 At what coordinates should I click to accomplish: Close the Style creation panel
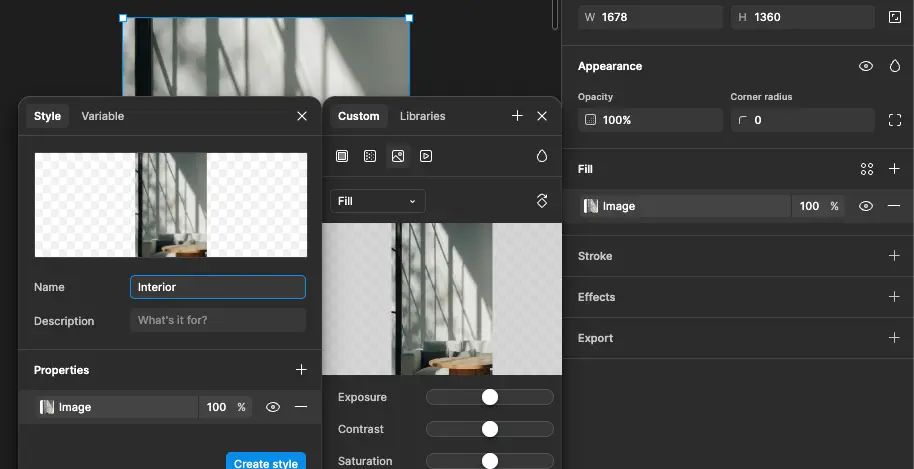point(302,116)
